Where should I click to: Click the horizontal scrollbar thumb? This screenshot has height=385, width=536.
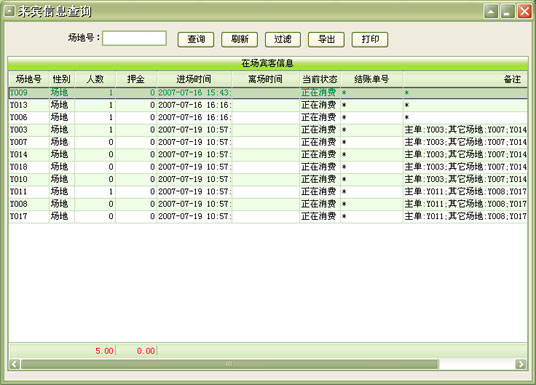click(229, 364)
